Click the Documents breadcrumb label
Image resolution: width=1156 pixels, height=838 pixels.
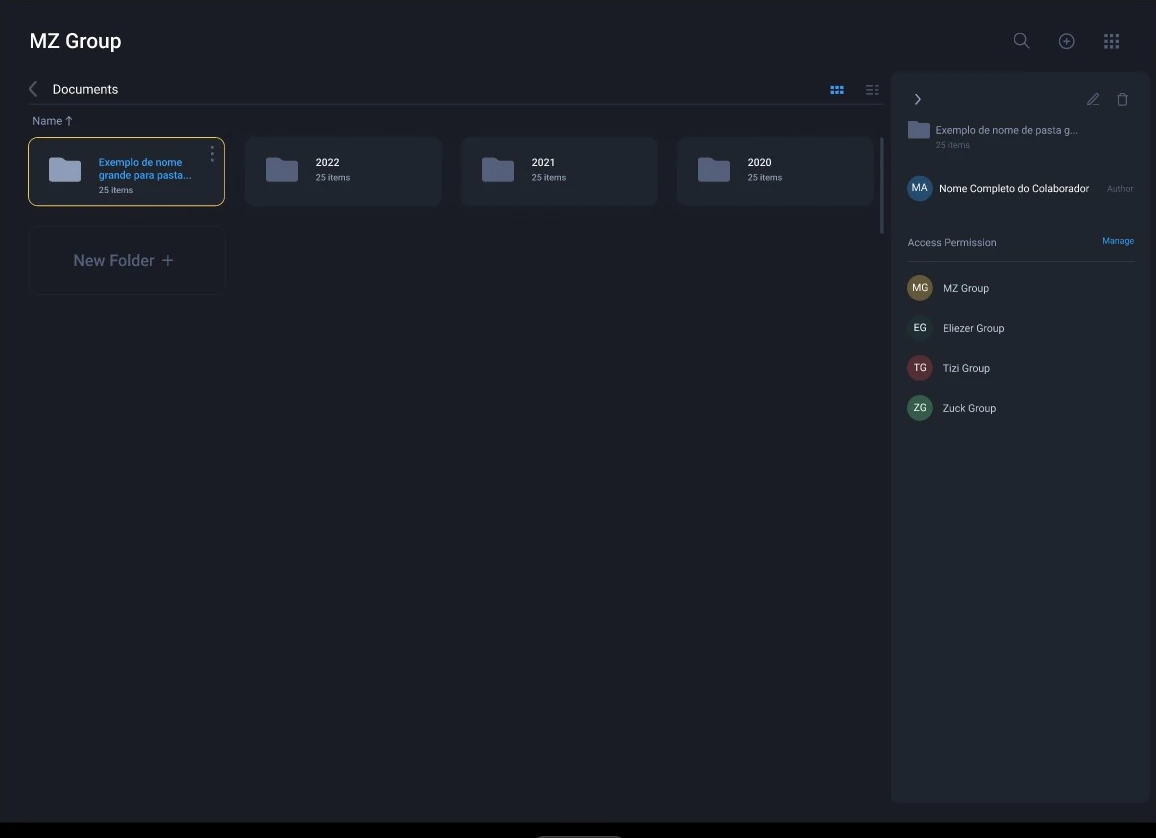pos(86,89)
